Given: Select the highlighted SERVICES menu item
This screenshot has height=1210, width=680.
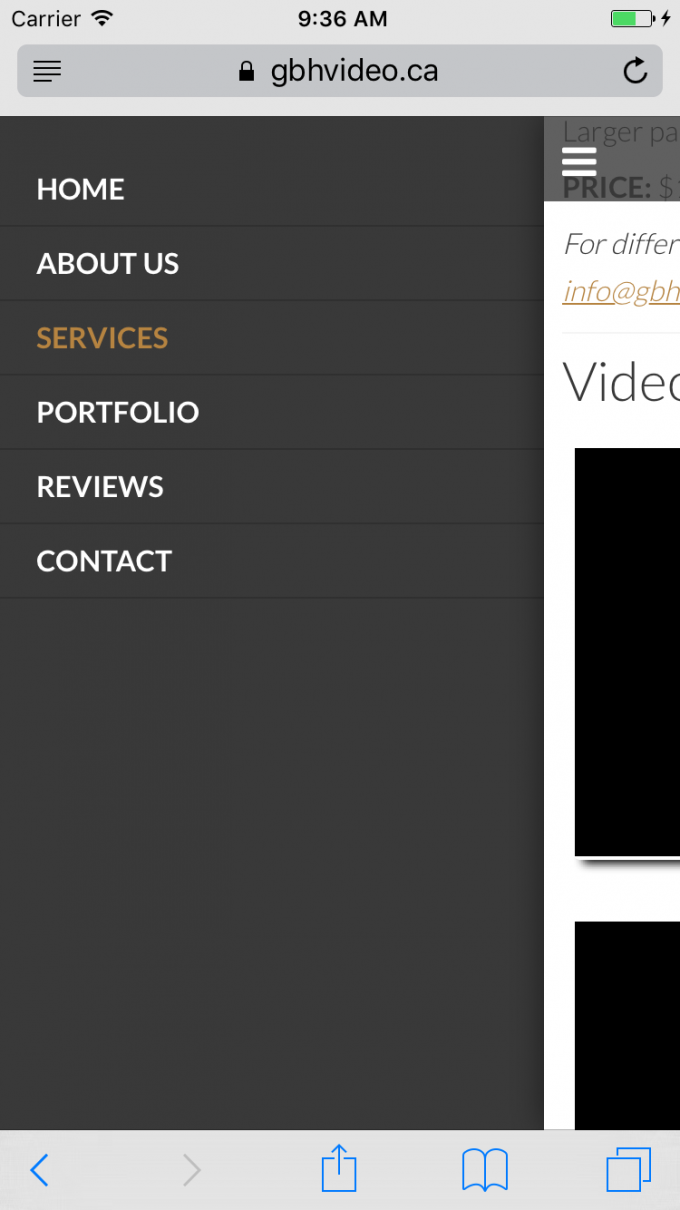Looking at the screenshot, I should (x=272, y=338).
